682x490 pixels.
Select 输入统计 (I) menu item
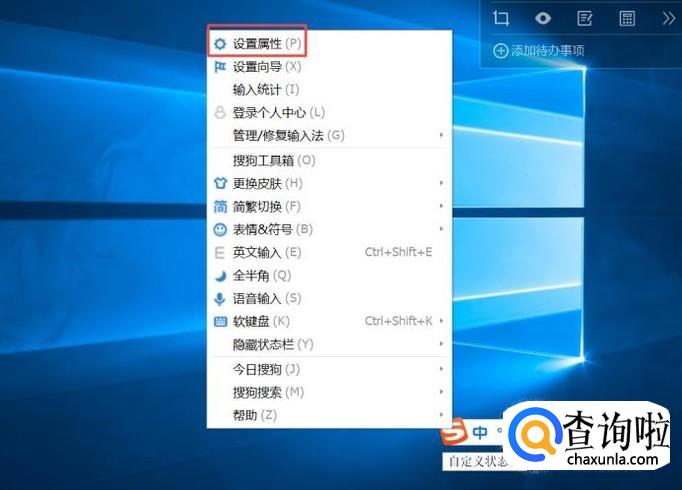click(x=329, y=90)
